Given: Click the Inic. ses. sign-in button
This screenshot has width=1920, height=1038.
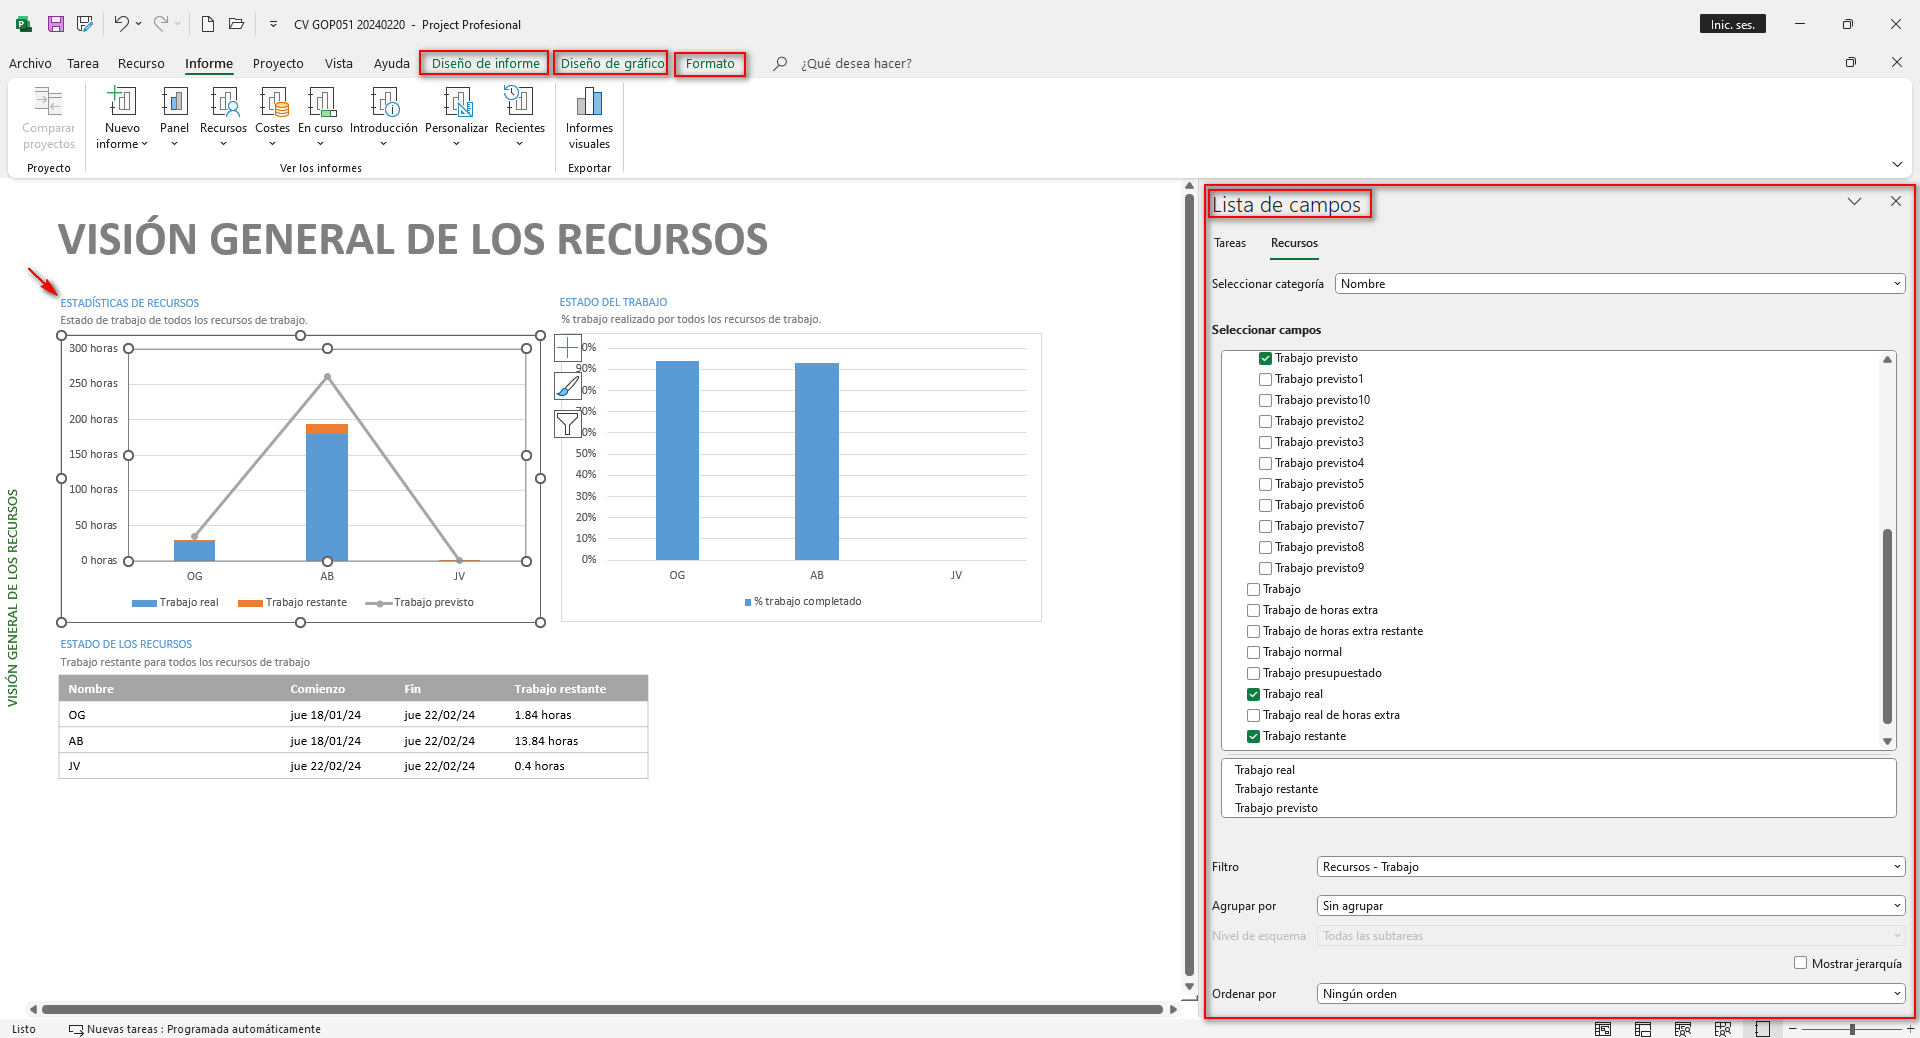Looking at the screenshot, I should pyautogui.click(x=1732, y=24).
